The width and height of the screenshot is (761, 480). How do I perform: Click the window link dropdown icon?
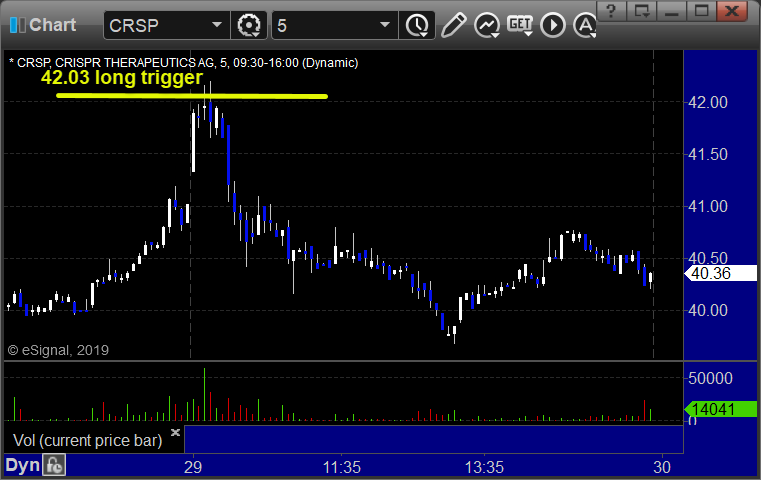[642, 11]
